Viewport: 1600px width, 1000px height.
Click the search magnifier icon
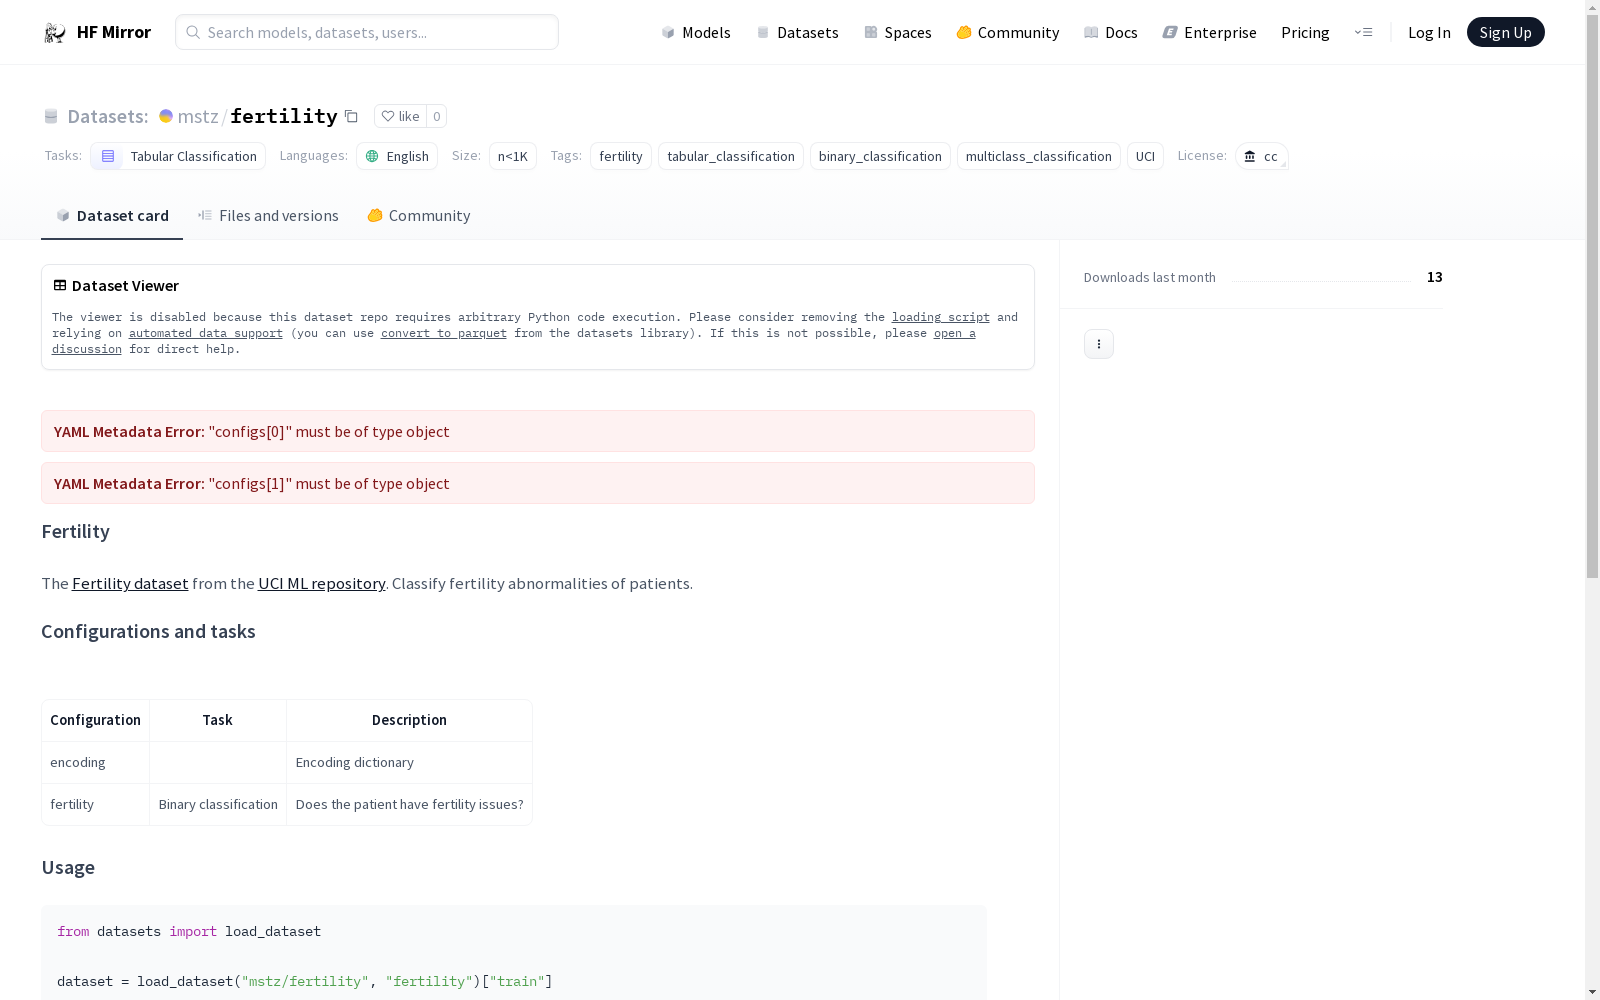pyautogui.click(x=193, y=32)
